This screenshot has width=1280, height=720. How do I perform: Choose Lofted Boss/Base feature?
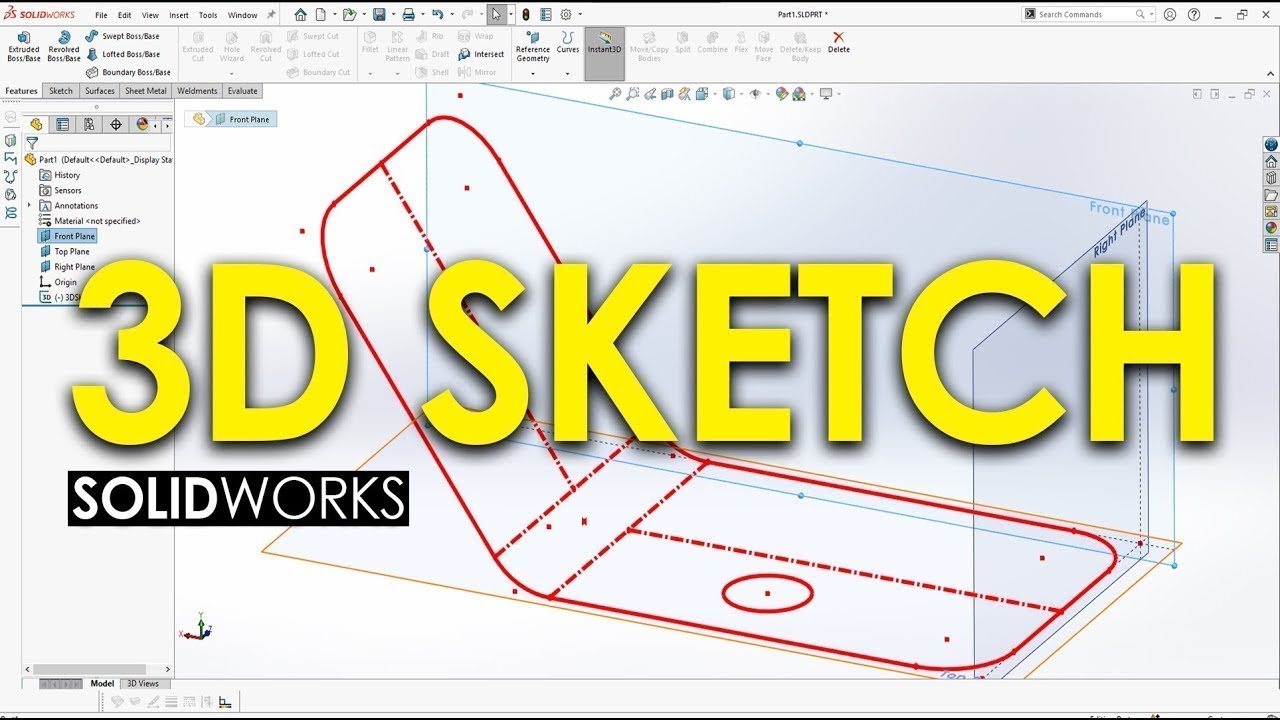coord(122,54)
